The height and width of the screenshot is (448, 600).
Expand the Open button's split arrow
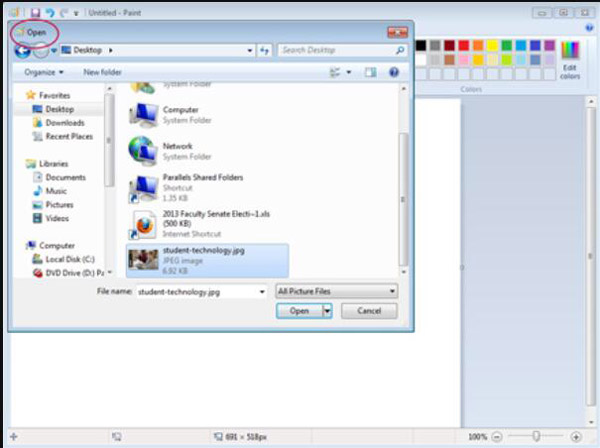pyautogui.click(x=328, y=311)
